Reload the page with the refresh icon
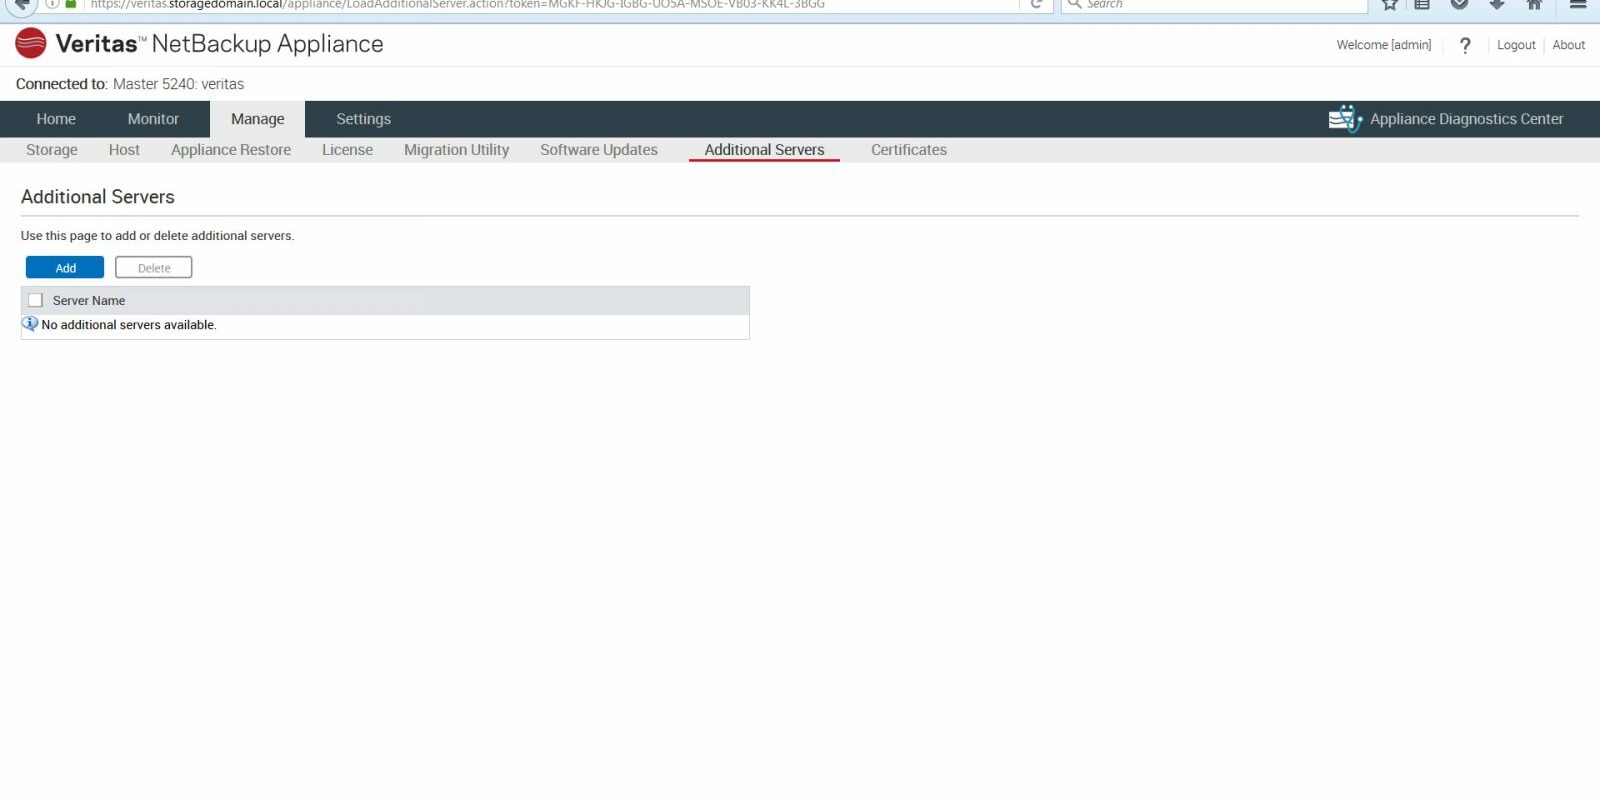1600x800 pixels. [1037, 4]
